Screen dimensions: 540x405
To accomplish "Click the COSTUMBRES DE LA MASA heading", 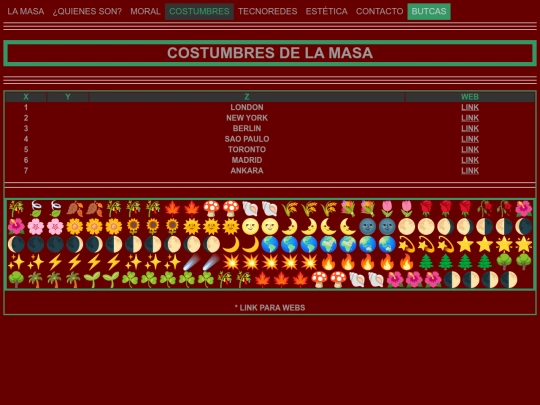I will (x=270, y=53).
